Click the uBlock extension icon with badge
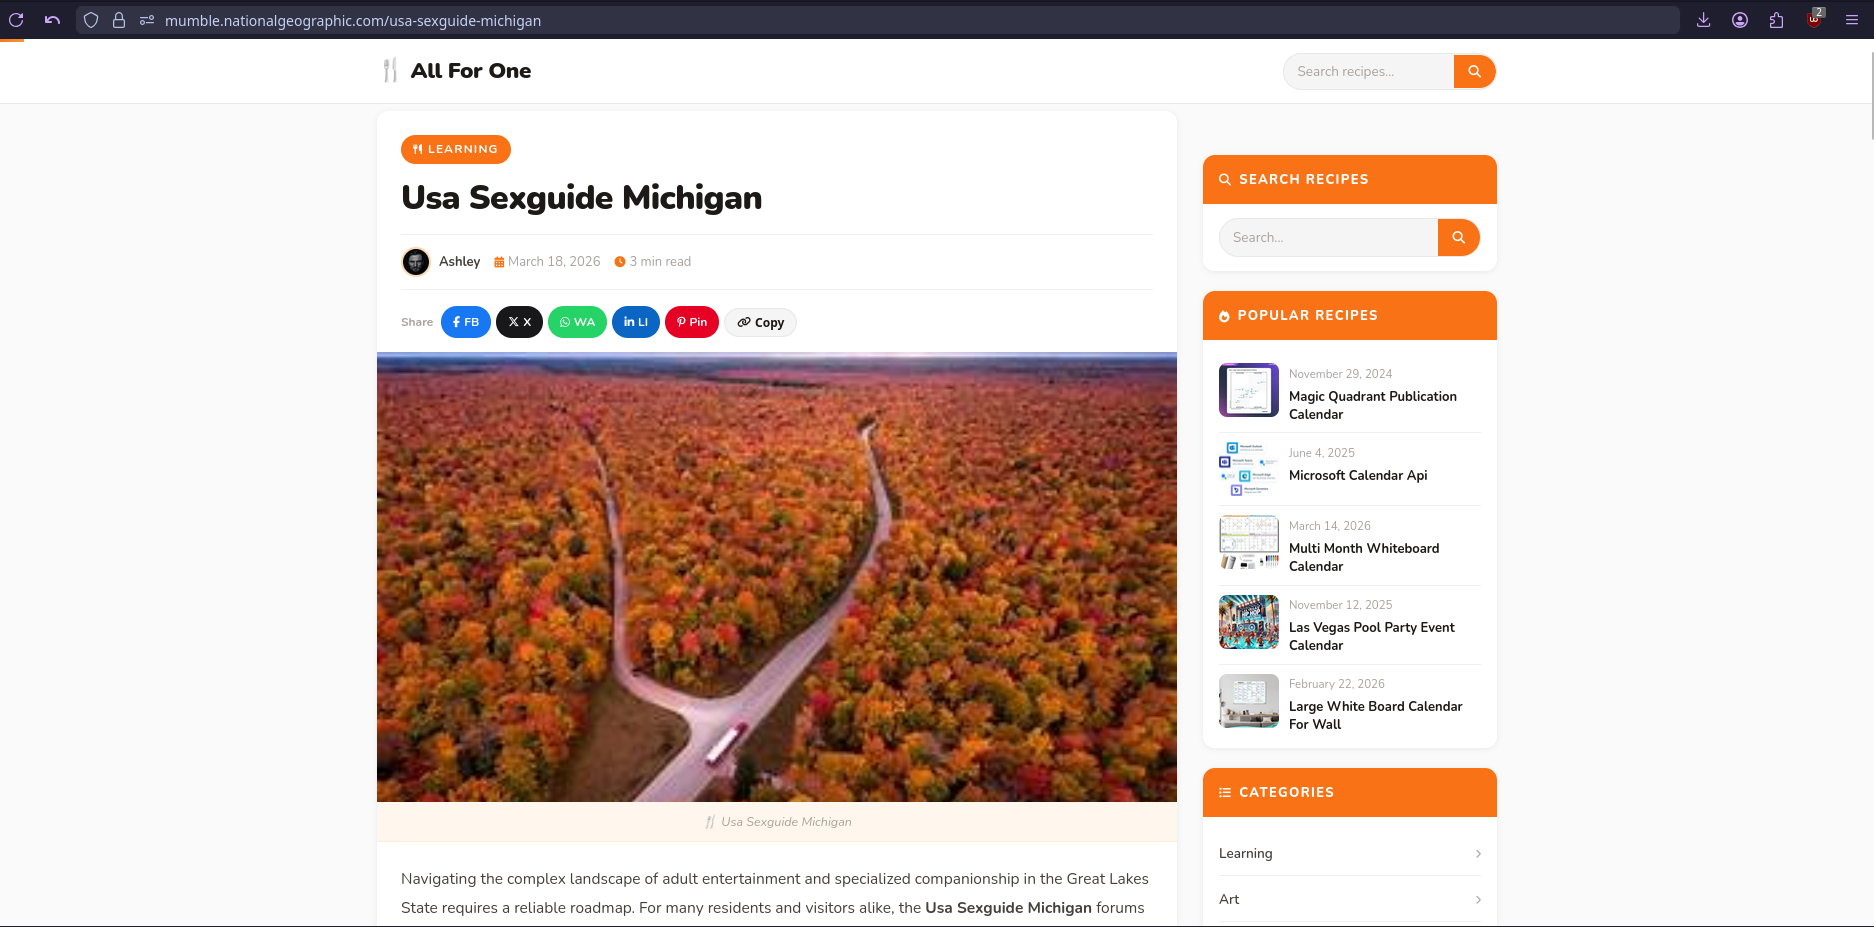 click(1815, 19)
